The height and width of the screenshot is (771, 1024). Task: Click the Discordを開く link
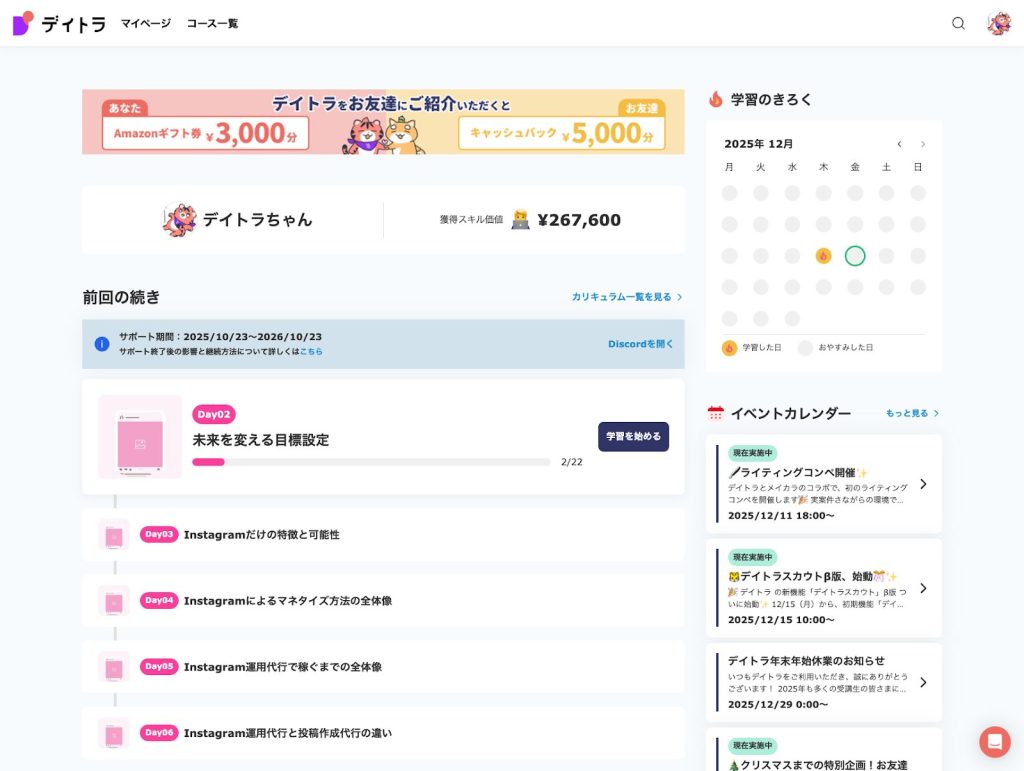[640, 344]
